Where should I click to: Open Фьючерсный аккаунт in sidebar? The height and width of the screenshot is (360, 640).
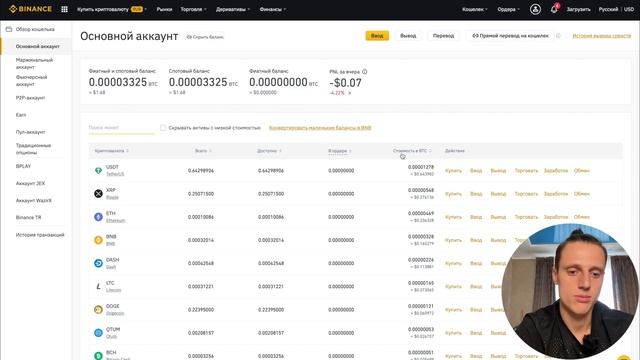(31, 80)
